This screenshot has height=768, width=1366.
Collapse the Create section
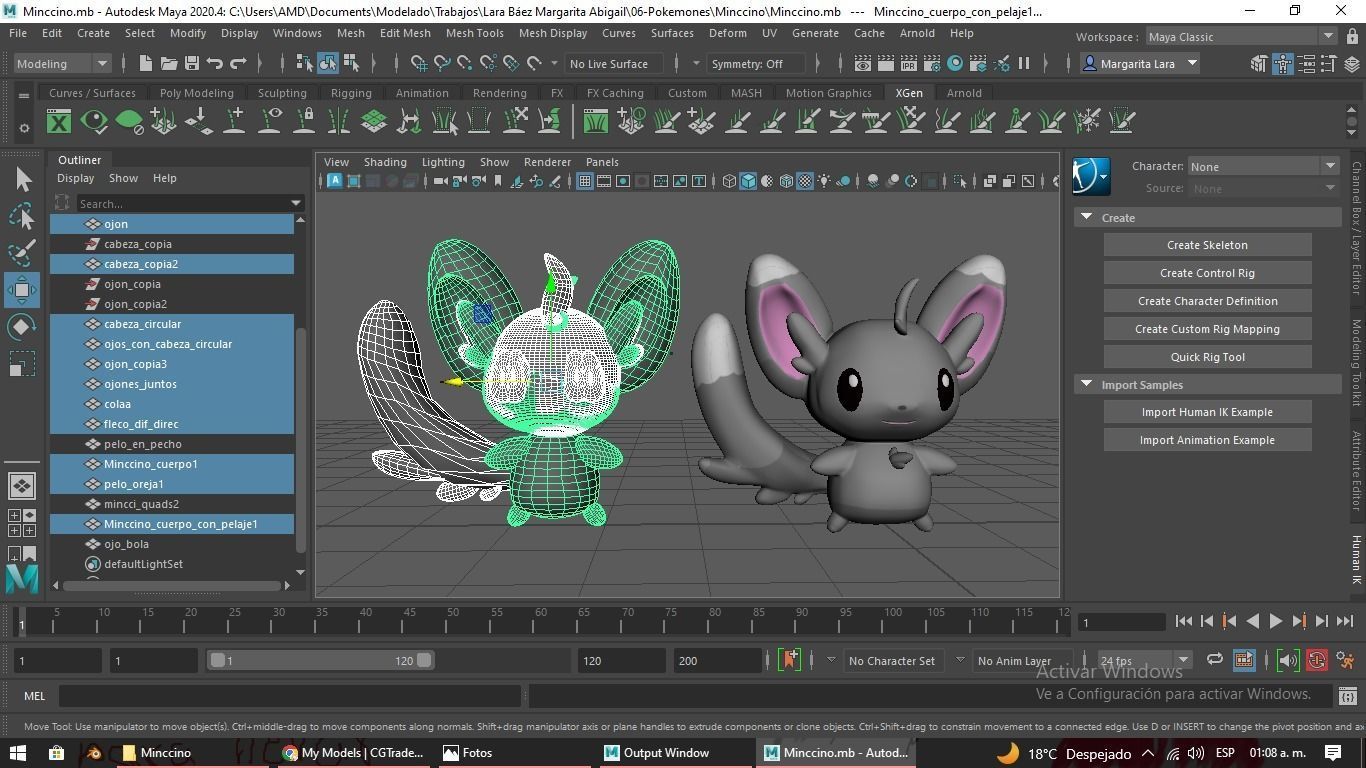click(x=1086, y=217)
